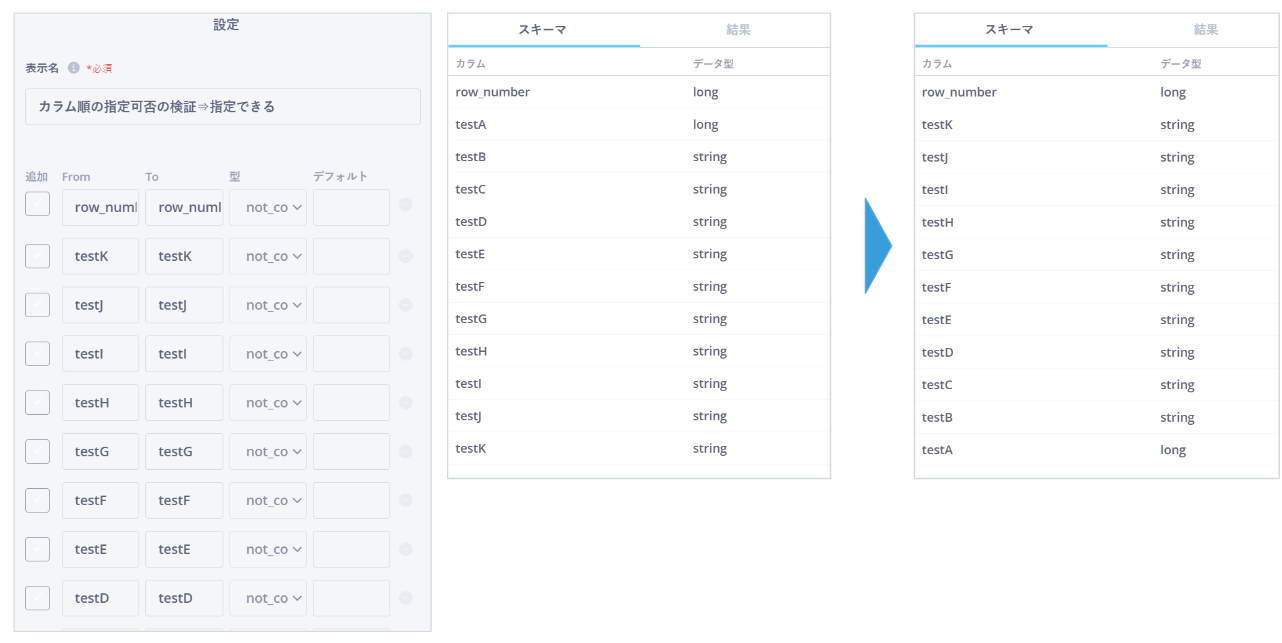Viewport: 1282px width, 643px height.
Task: Toggle the 追加 checkbox for testJ
Action: [x=37, y=304]
